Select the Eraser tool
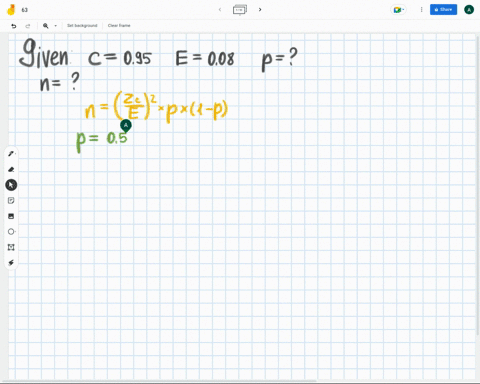480x384 pixels. point(11,169)
